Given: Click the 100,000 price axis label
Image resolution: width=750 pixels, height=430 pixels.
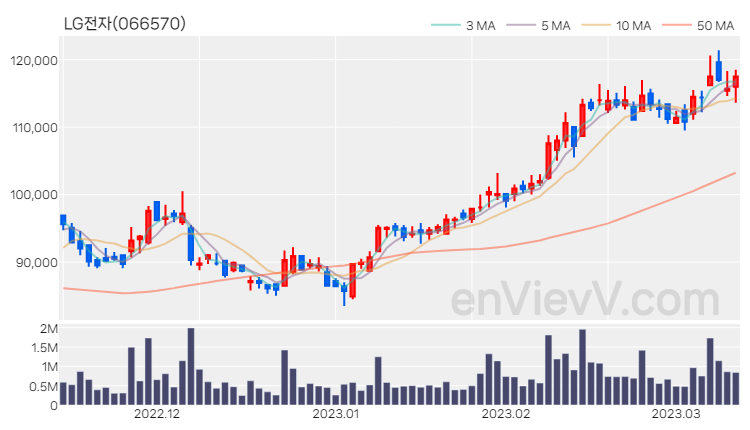Looking at the screenshot, I should pyautogui.click(x=33, y=195).
